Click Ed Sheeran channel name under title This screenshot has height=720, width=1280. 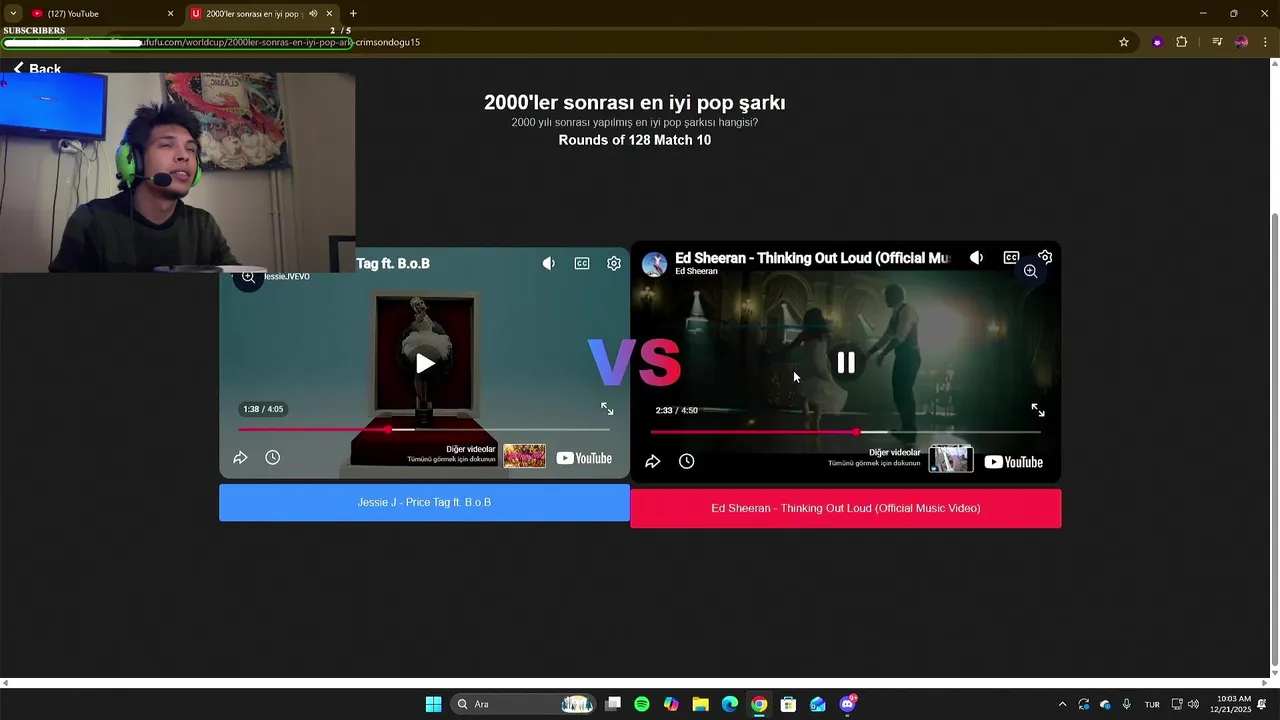click(696, 271)
